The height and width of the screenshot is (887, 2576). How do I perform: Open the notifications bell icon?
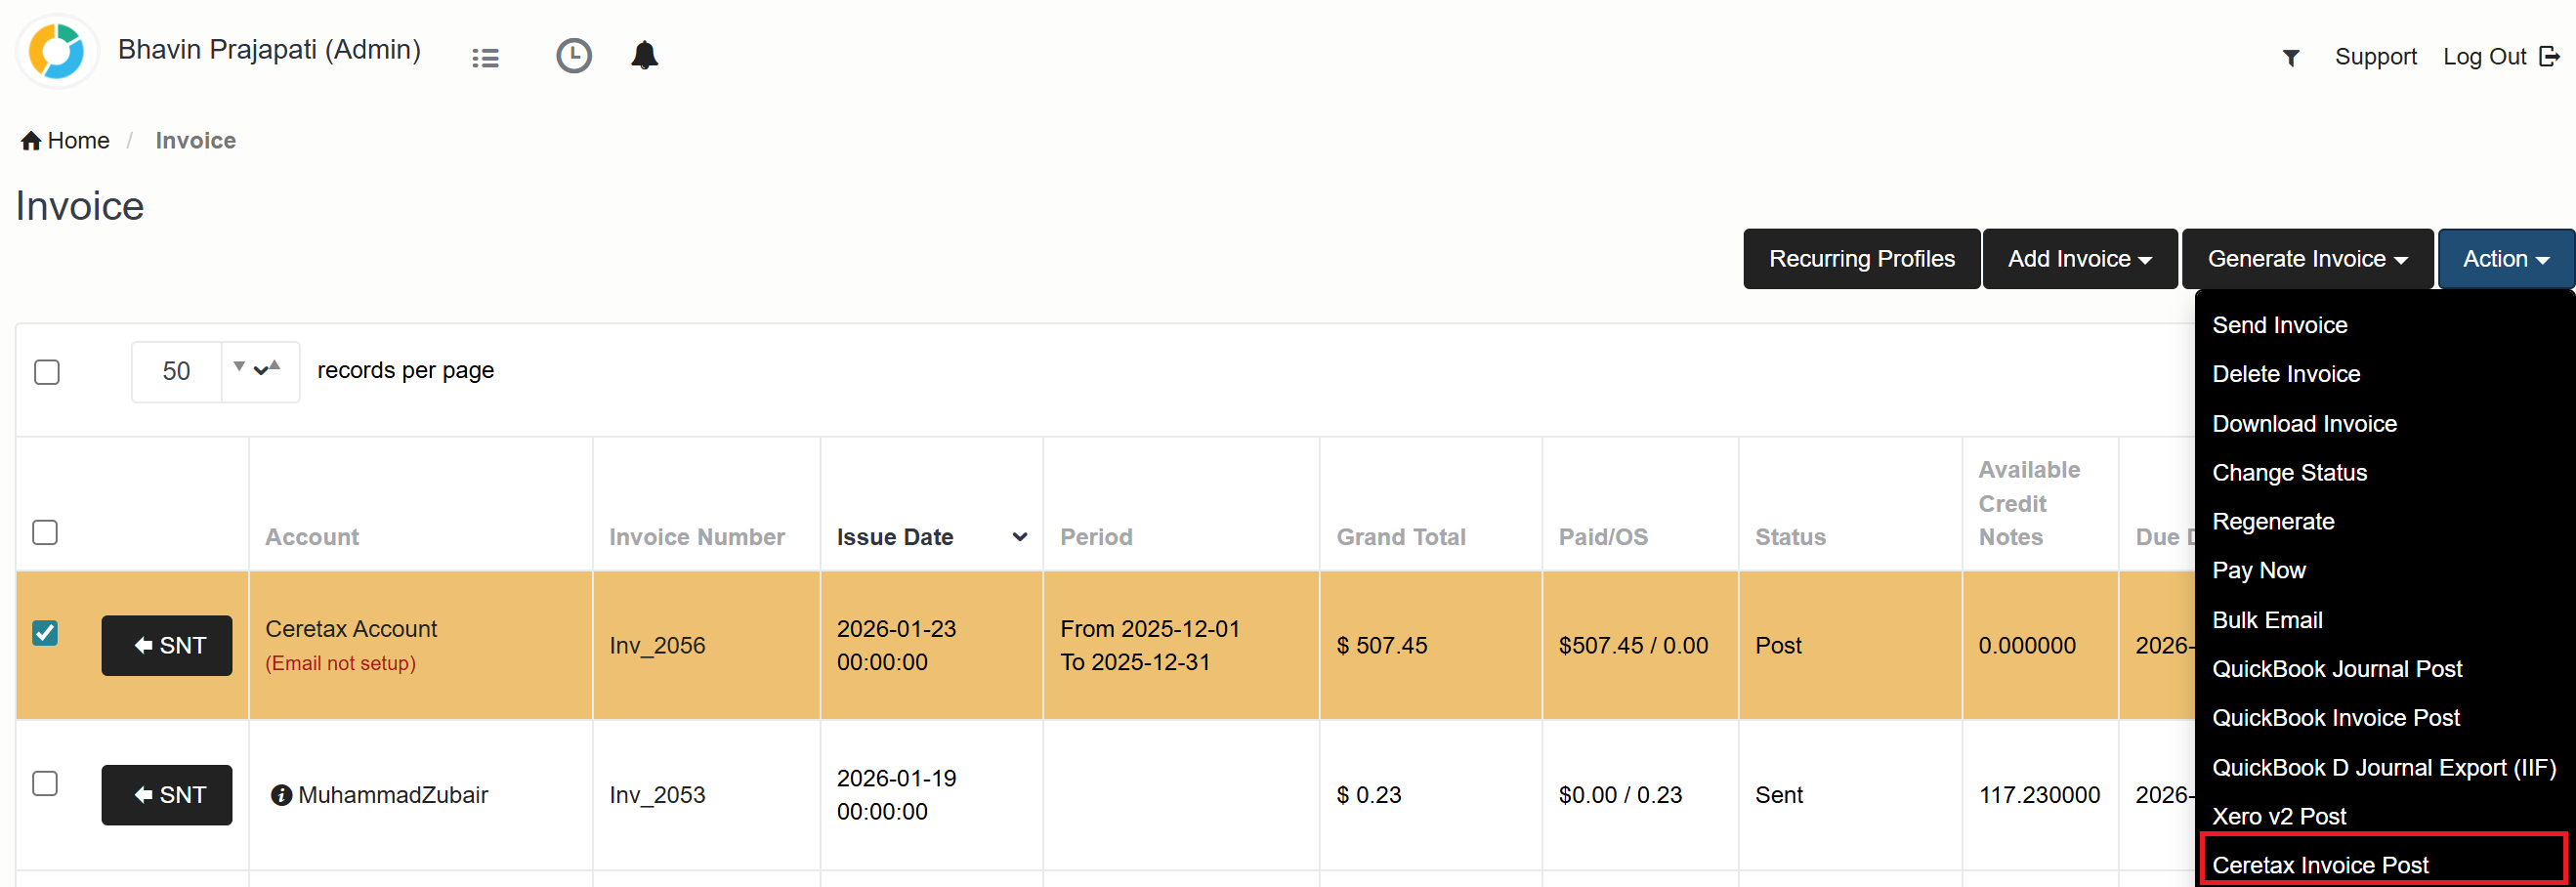[x=644, y=56]
